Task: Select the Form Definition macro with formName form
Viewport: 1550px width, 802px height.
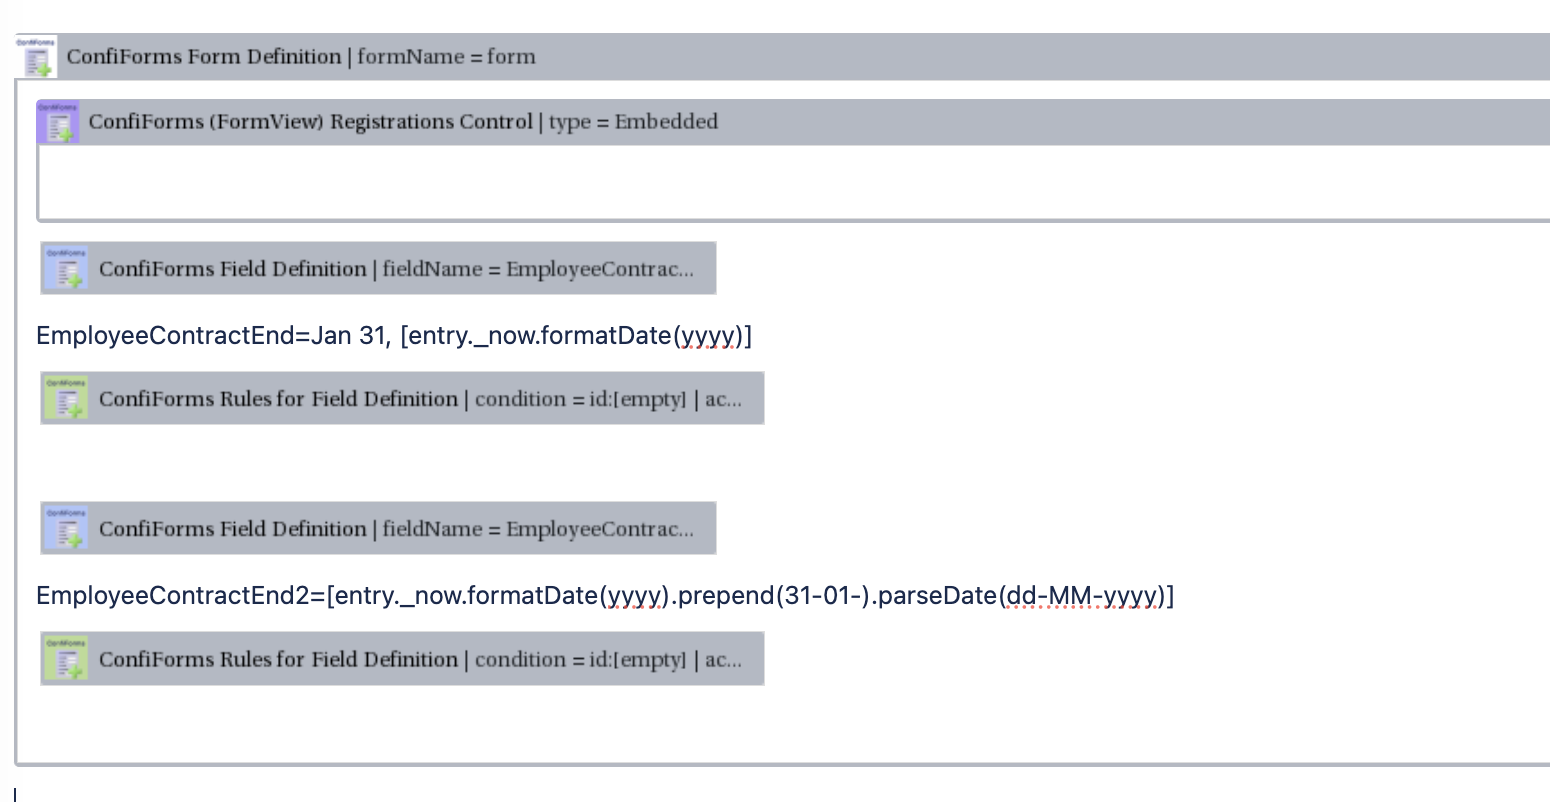Action: 300,56
